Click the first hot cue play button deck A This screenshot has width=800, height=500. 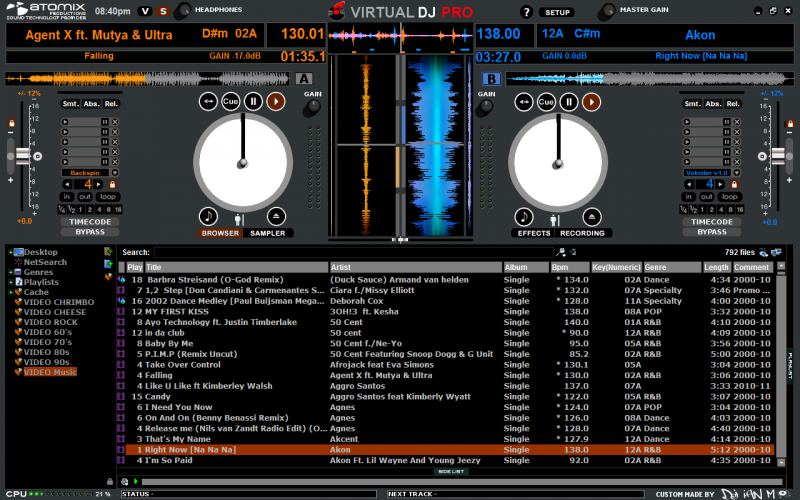[x=65, y=122]
